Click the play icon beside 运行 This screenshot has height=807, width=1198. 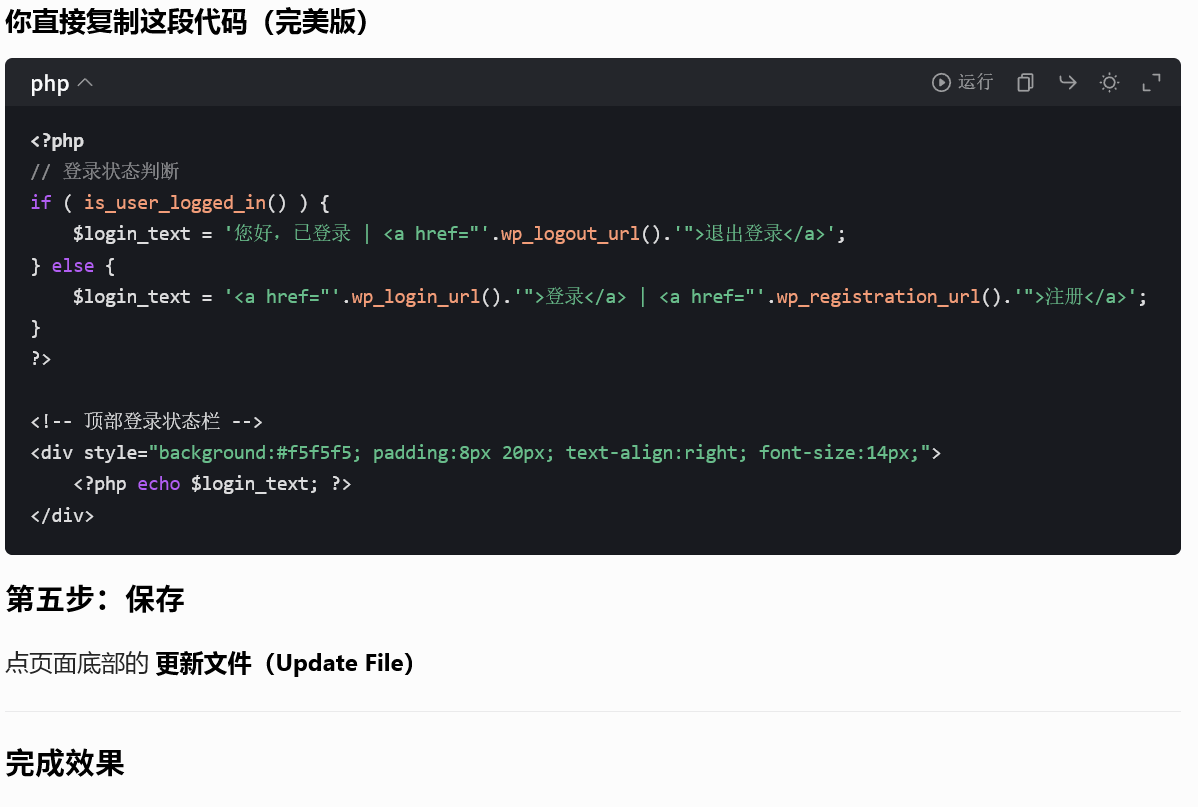point(941,83)
